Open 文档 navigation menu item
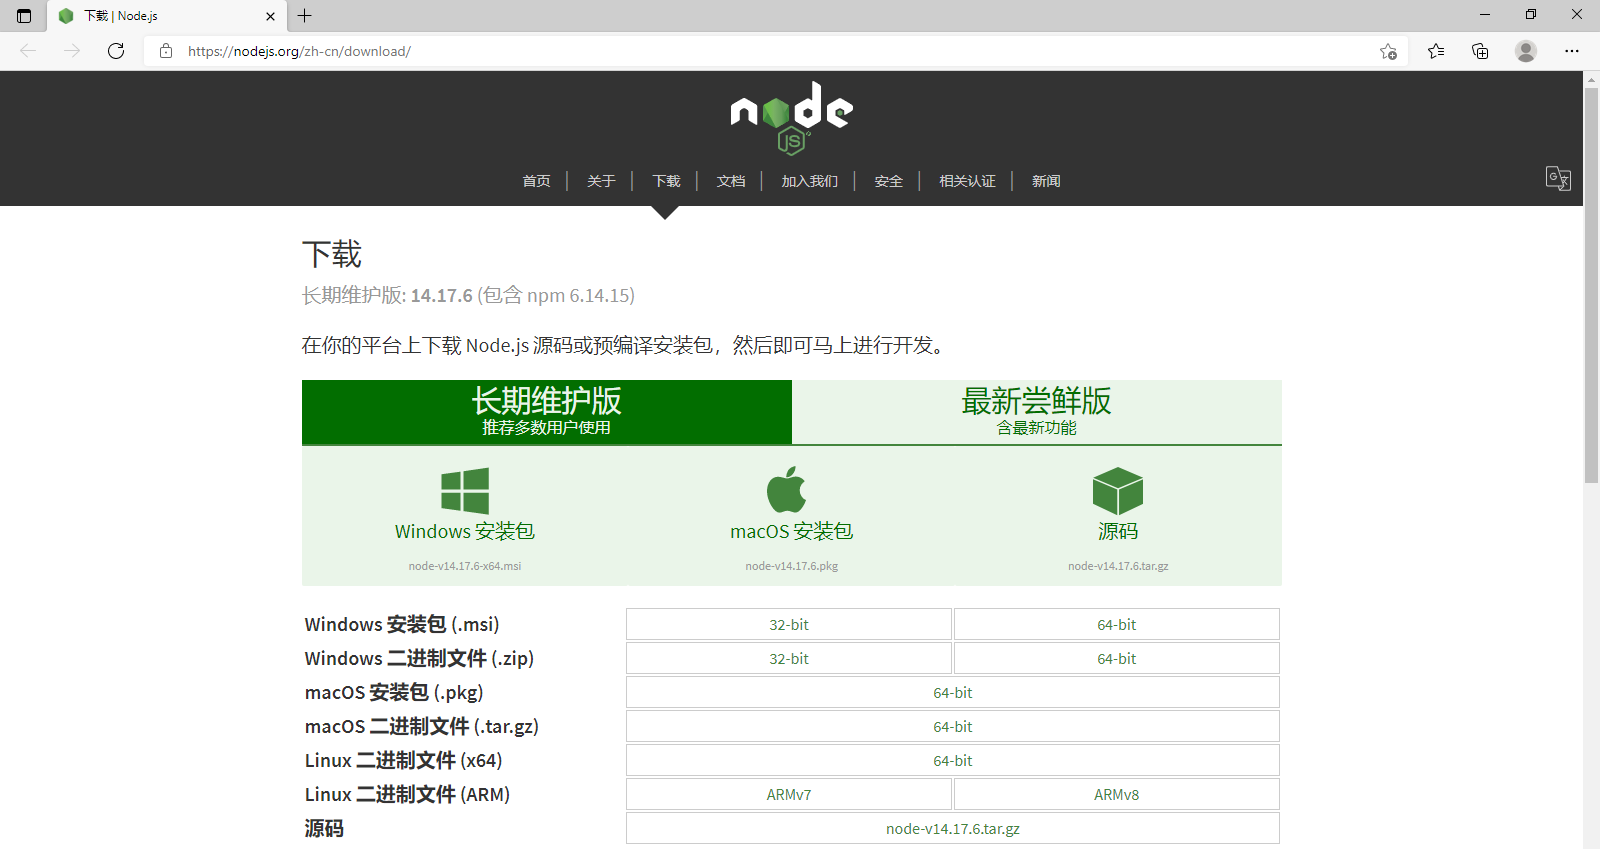 tap(731, 181)
